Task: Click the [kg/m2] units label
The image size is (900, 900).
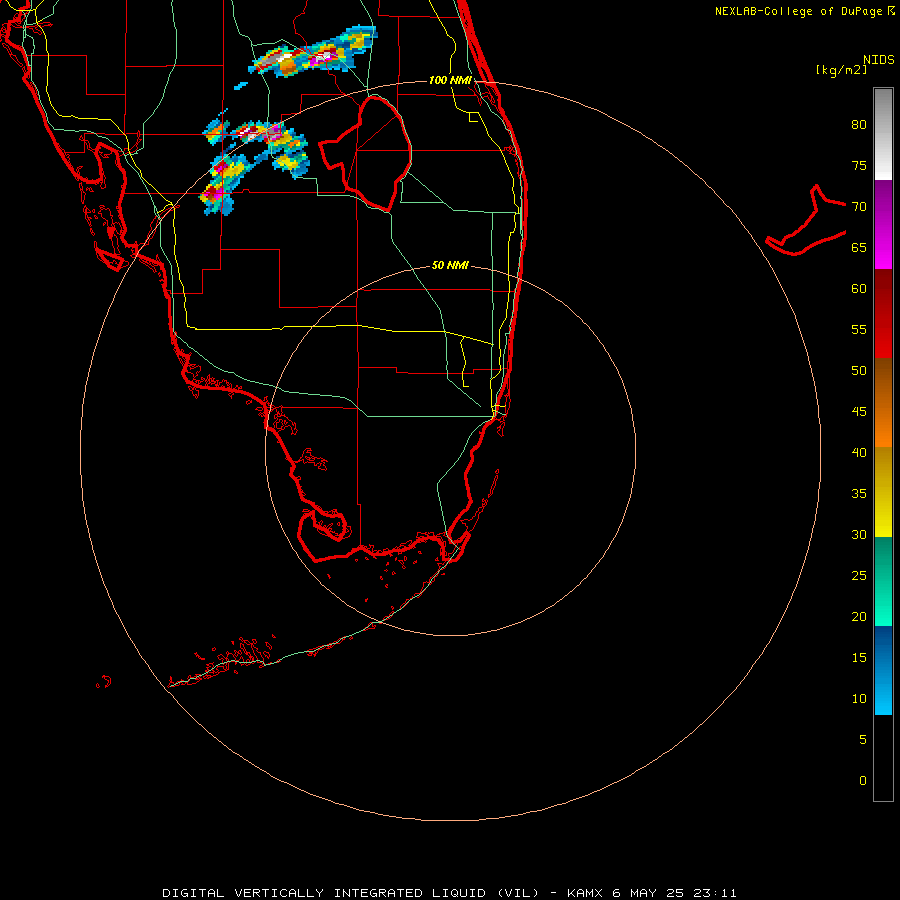Action: tap(842, 70)
